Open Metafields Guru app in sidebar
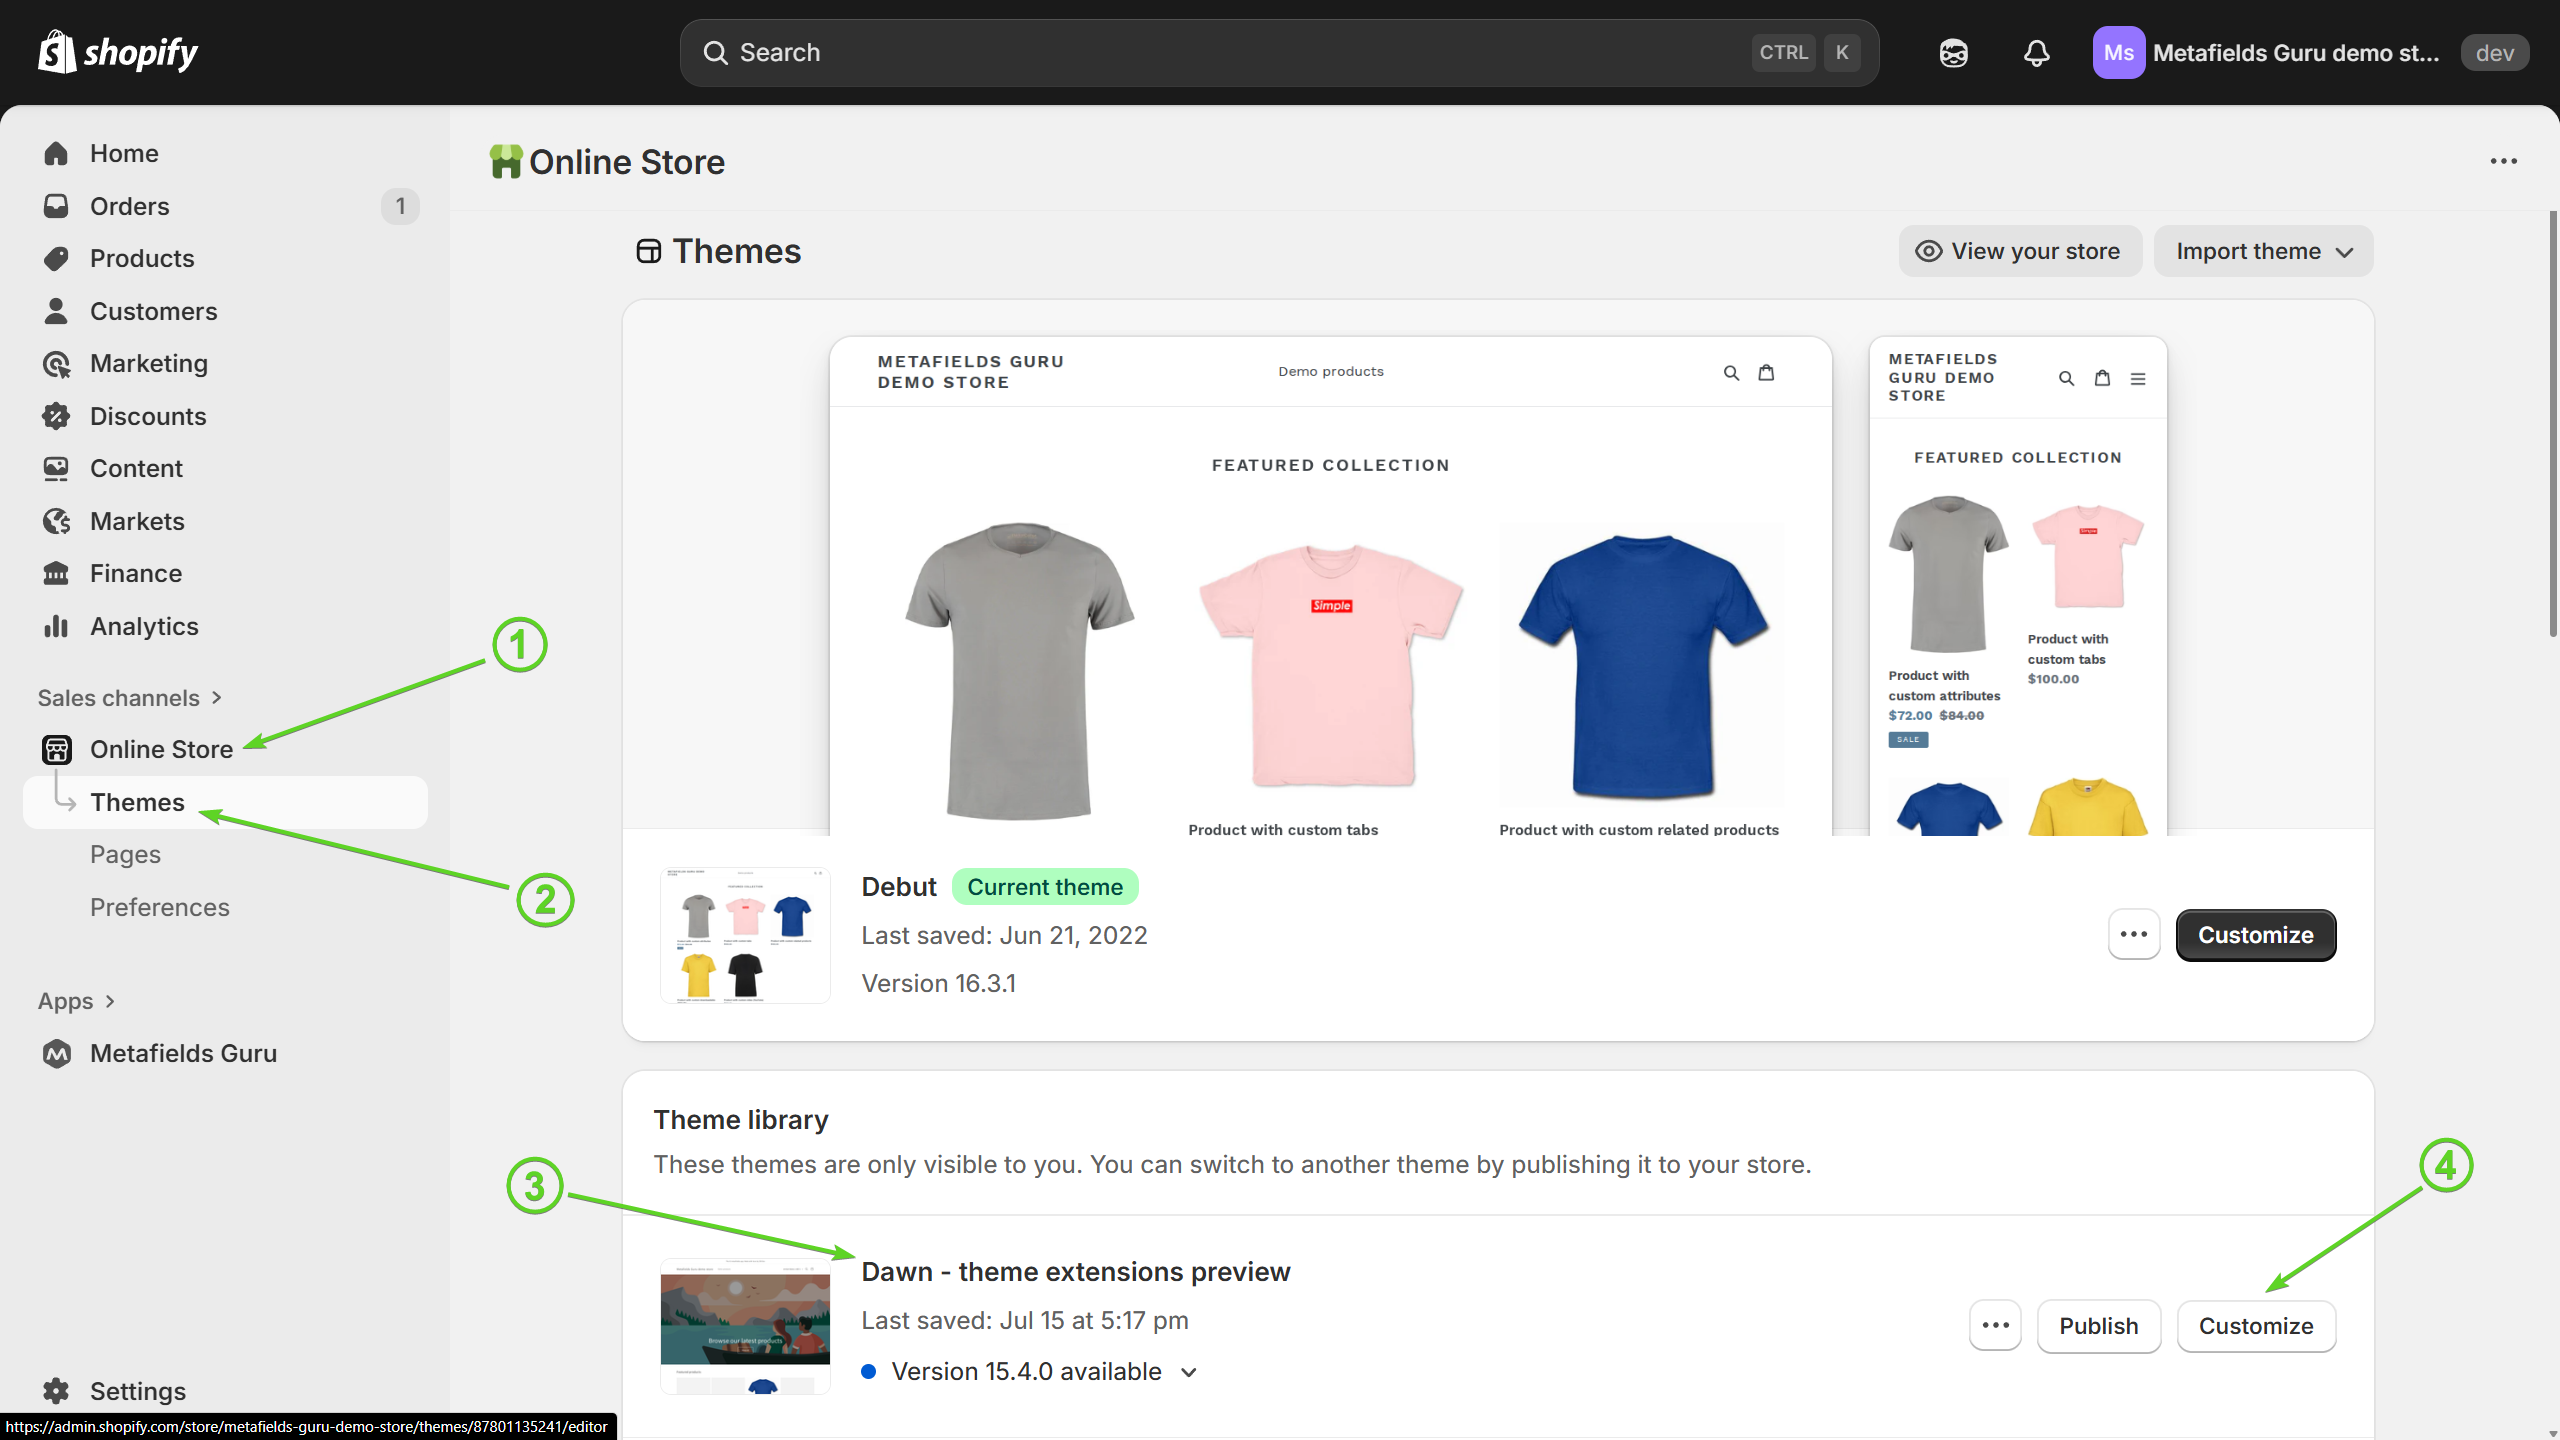The height and width of the screenshot is (1440, 2560). pyautogui.click(x=183, y=1053)
